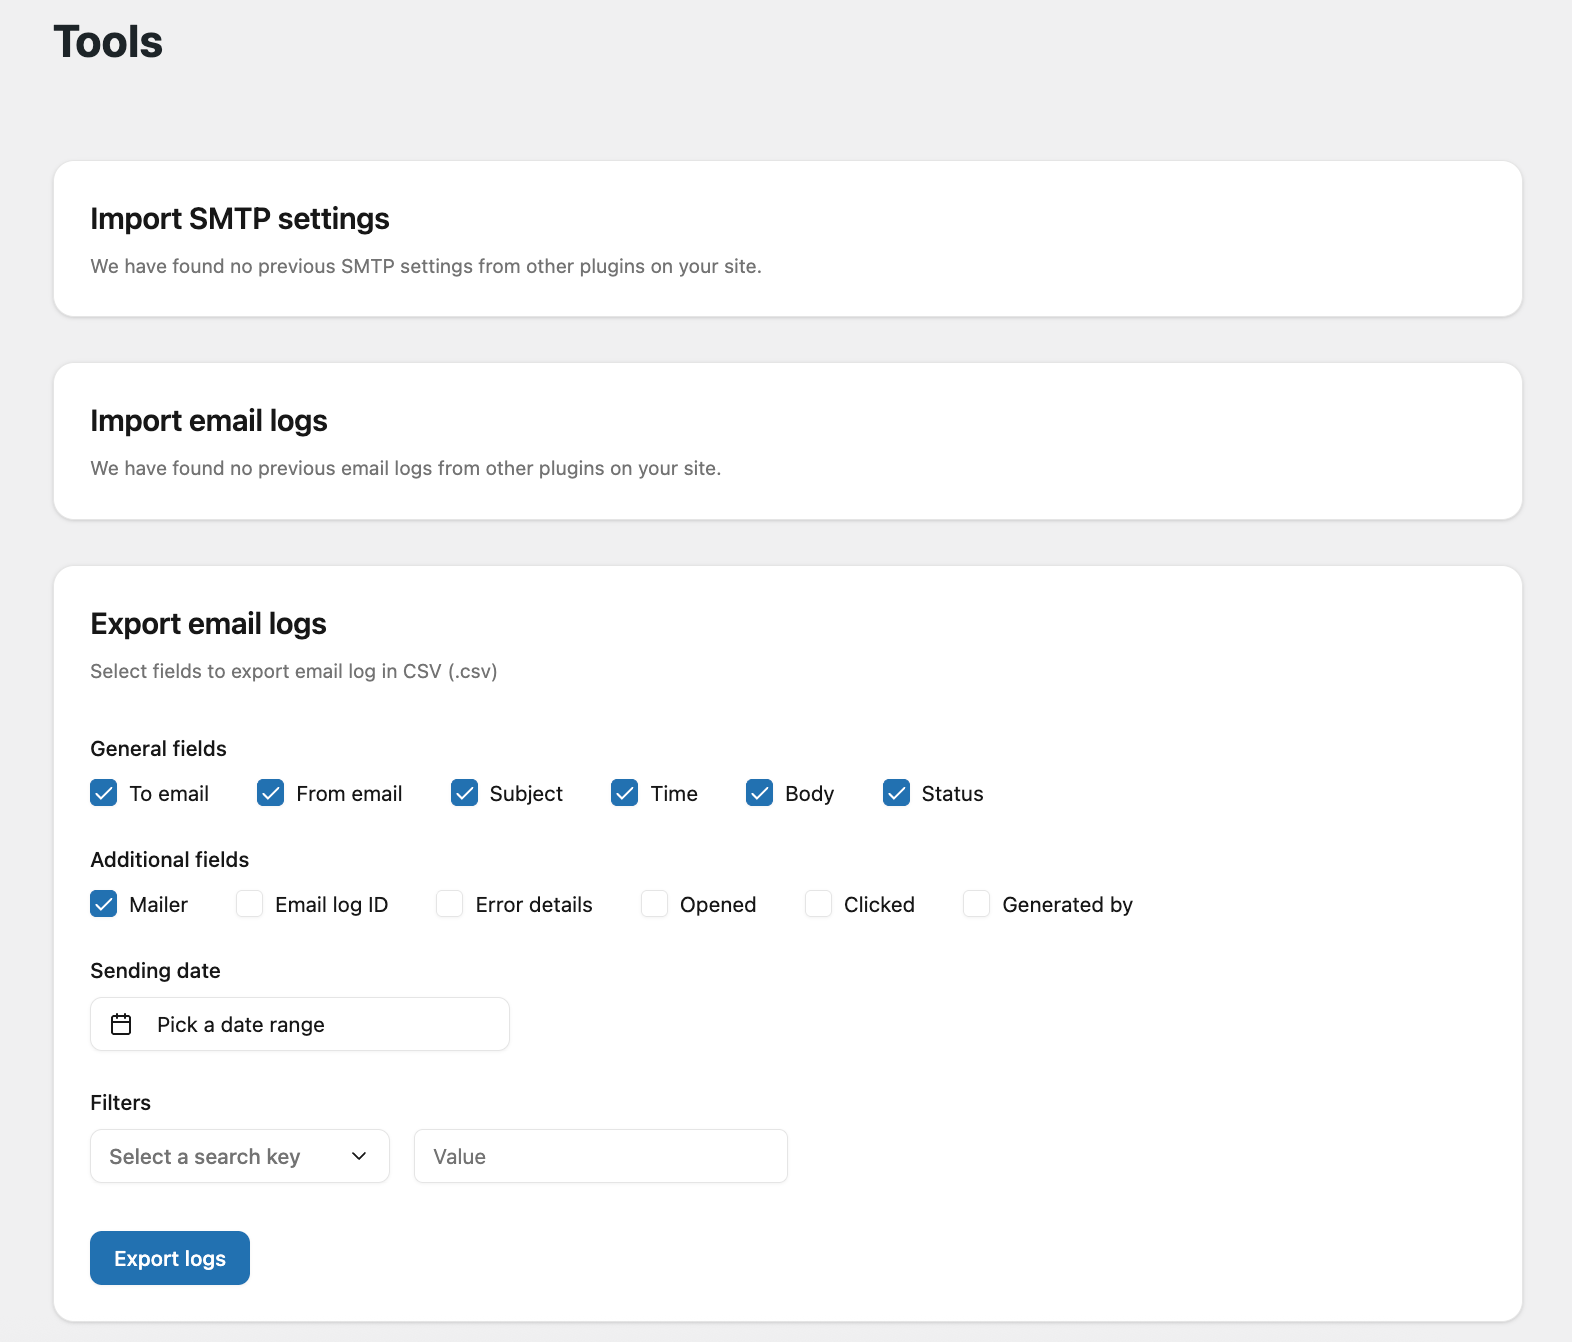Enable the Email log ID checkbox
The image size is (1572, 1342).
click(x=250, y=904)
